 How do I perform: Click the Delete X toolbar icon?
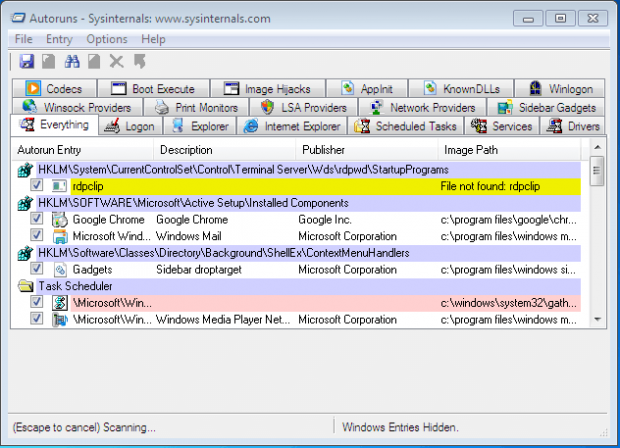click(x=116, y=62)
